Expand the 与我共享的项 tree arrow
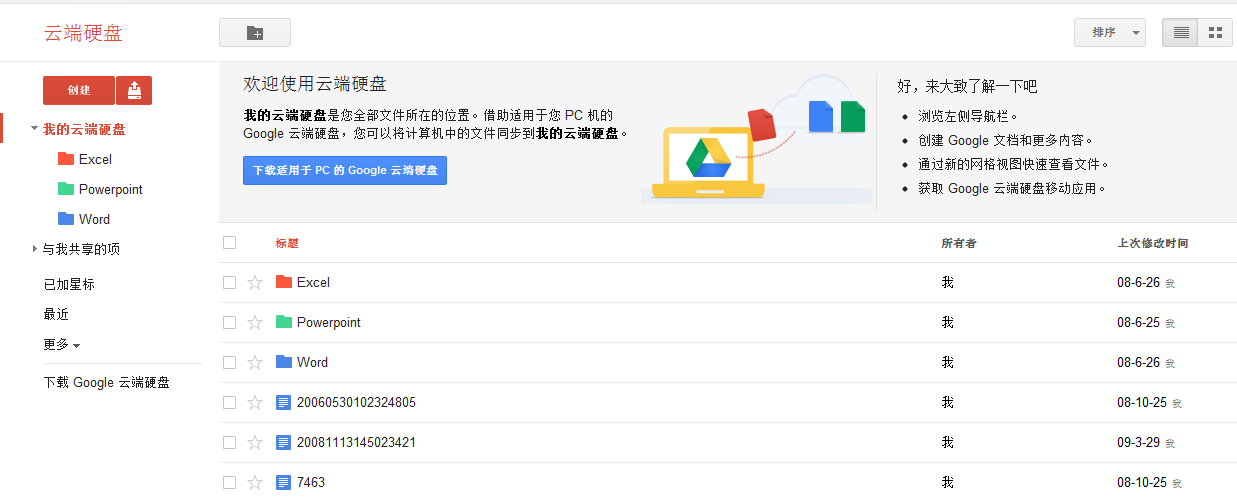Screen dimensions: 1237x501 (x=35, y=249)
